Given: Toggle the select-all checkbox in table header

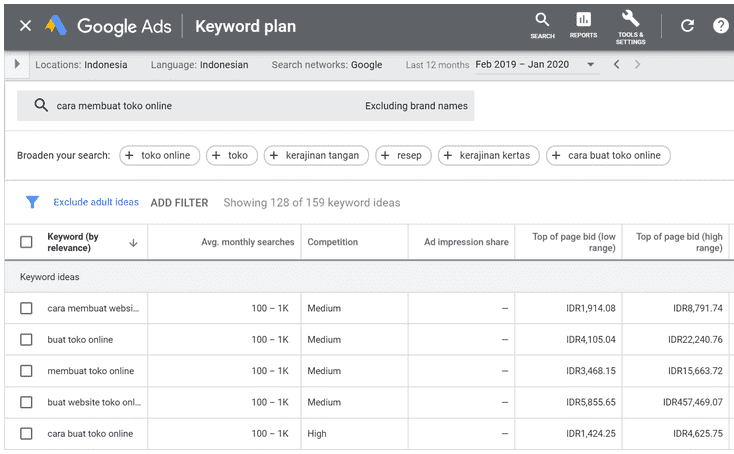Looking at the screenshot, I should point(26,242).
